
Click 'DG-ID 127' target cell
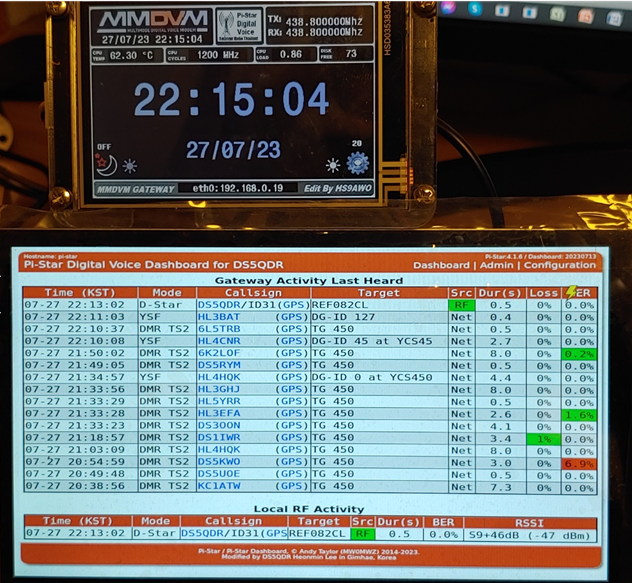click(344, 317)
